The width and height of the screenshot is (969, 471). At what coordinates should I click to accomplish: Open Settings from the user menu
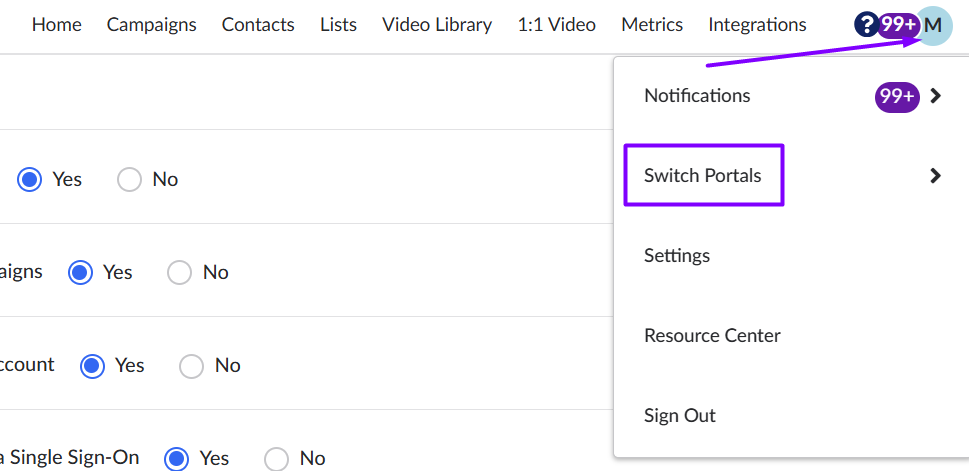[677, 256]
